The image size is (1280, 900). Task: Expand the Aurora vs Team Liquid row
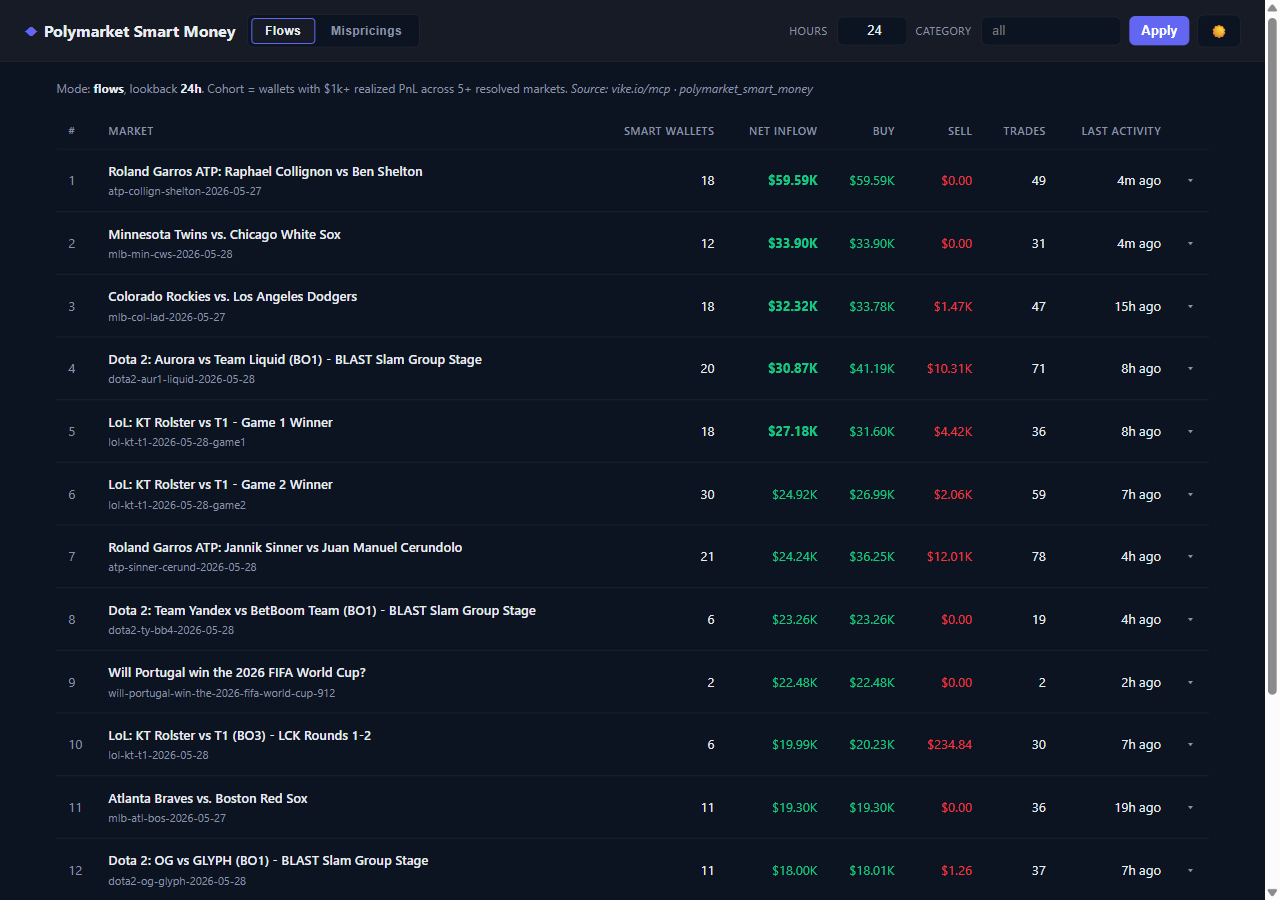point(1190,369)
